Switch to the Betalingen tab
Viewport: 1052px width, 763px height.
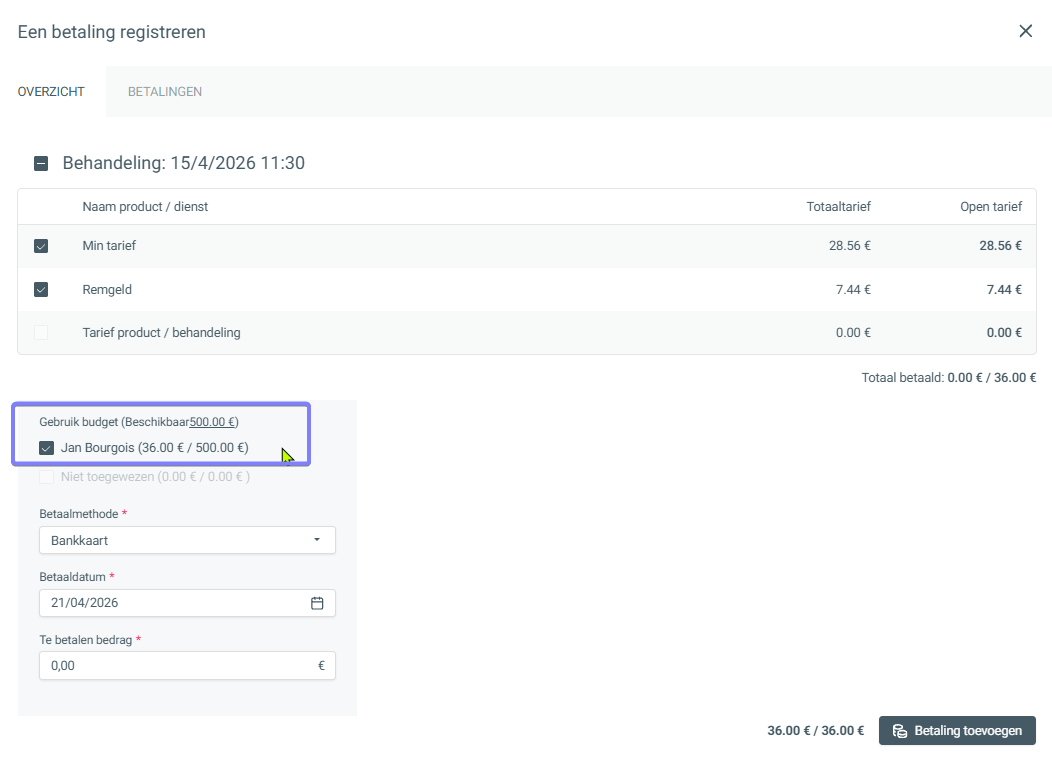point(165,92)
